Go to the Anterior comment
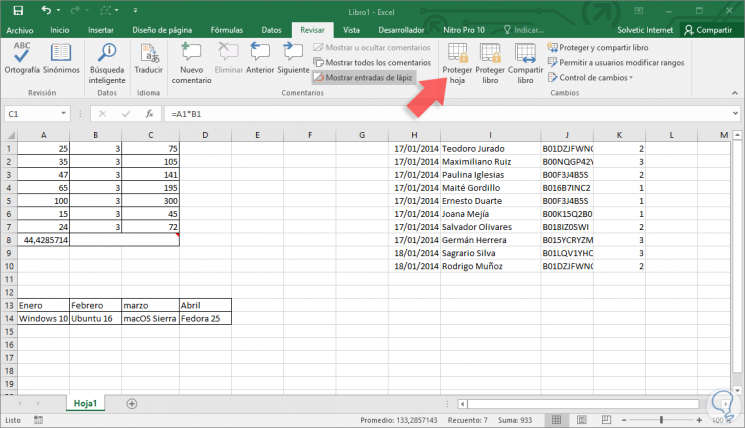The height and width of the screenshot is (428, 745). (x=260, y=58)
